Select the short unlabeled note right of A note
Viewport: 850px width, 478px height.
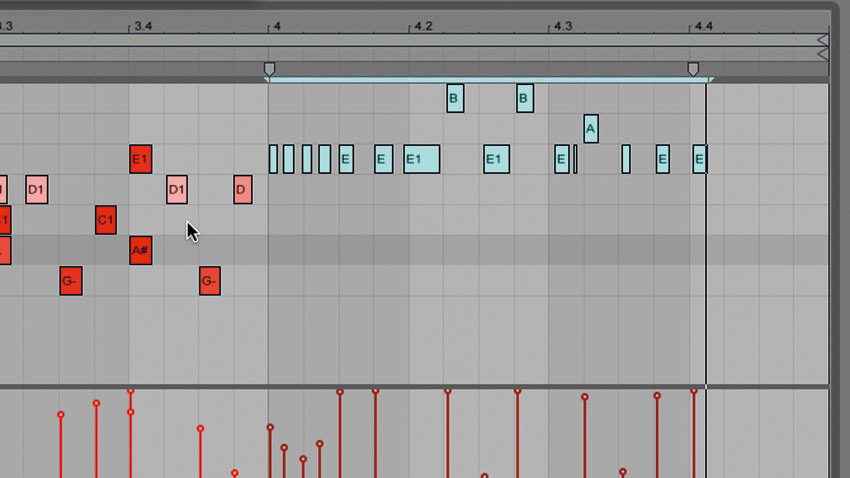point(626,159)
